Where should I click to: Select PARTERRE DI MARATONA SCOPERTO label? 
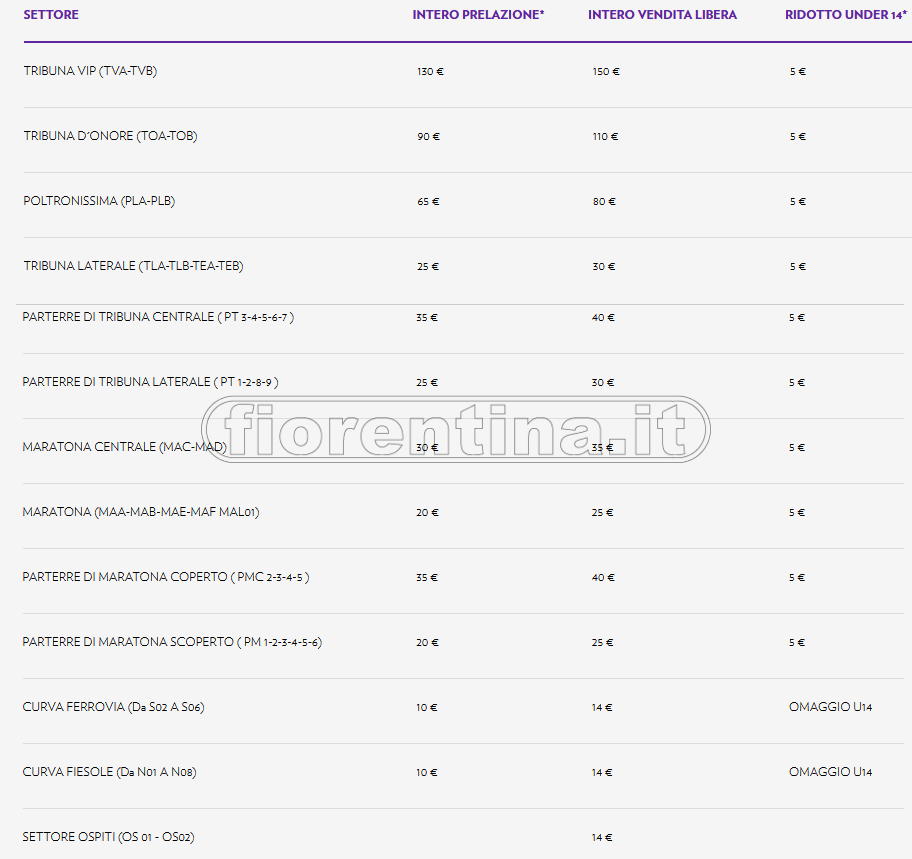(x=172, y=643)
